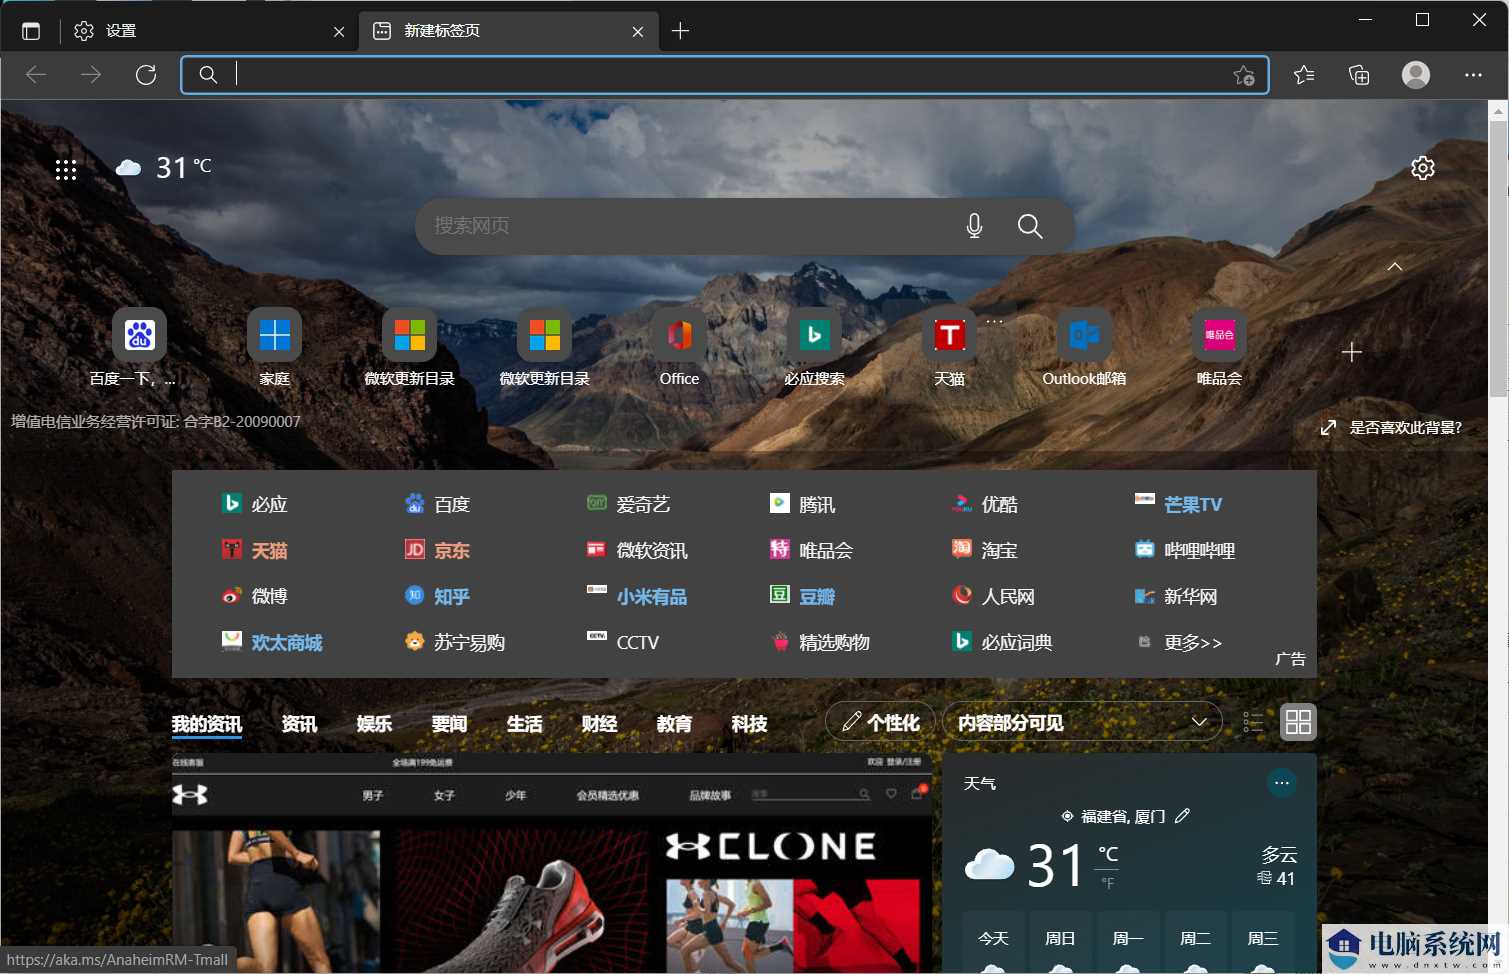1509x974 pixels.
Task: Click the web search magnifier icon
Action: [1030, 226]
